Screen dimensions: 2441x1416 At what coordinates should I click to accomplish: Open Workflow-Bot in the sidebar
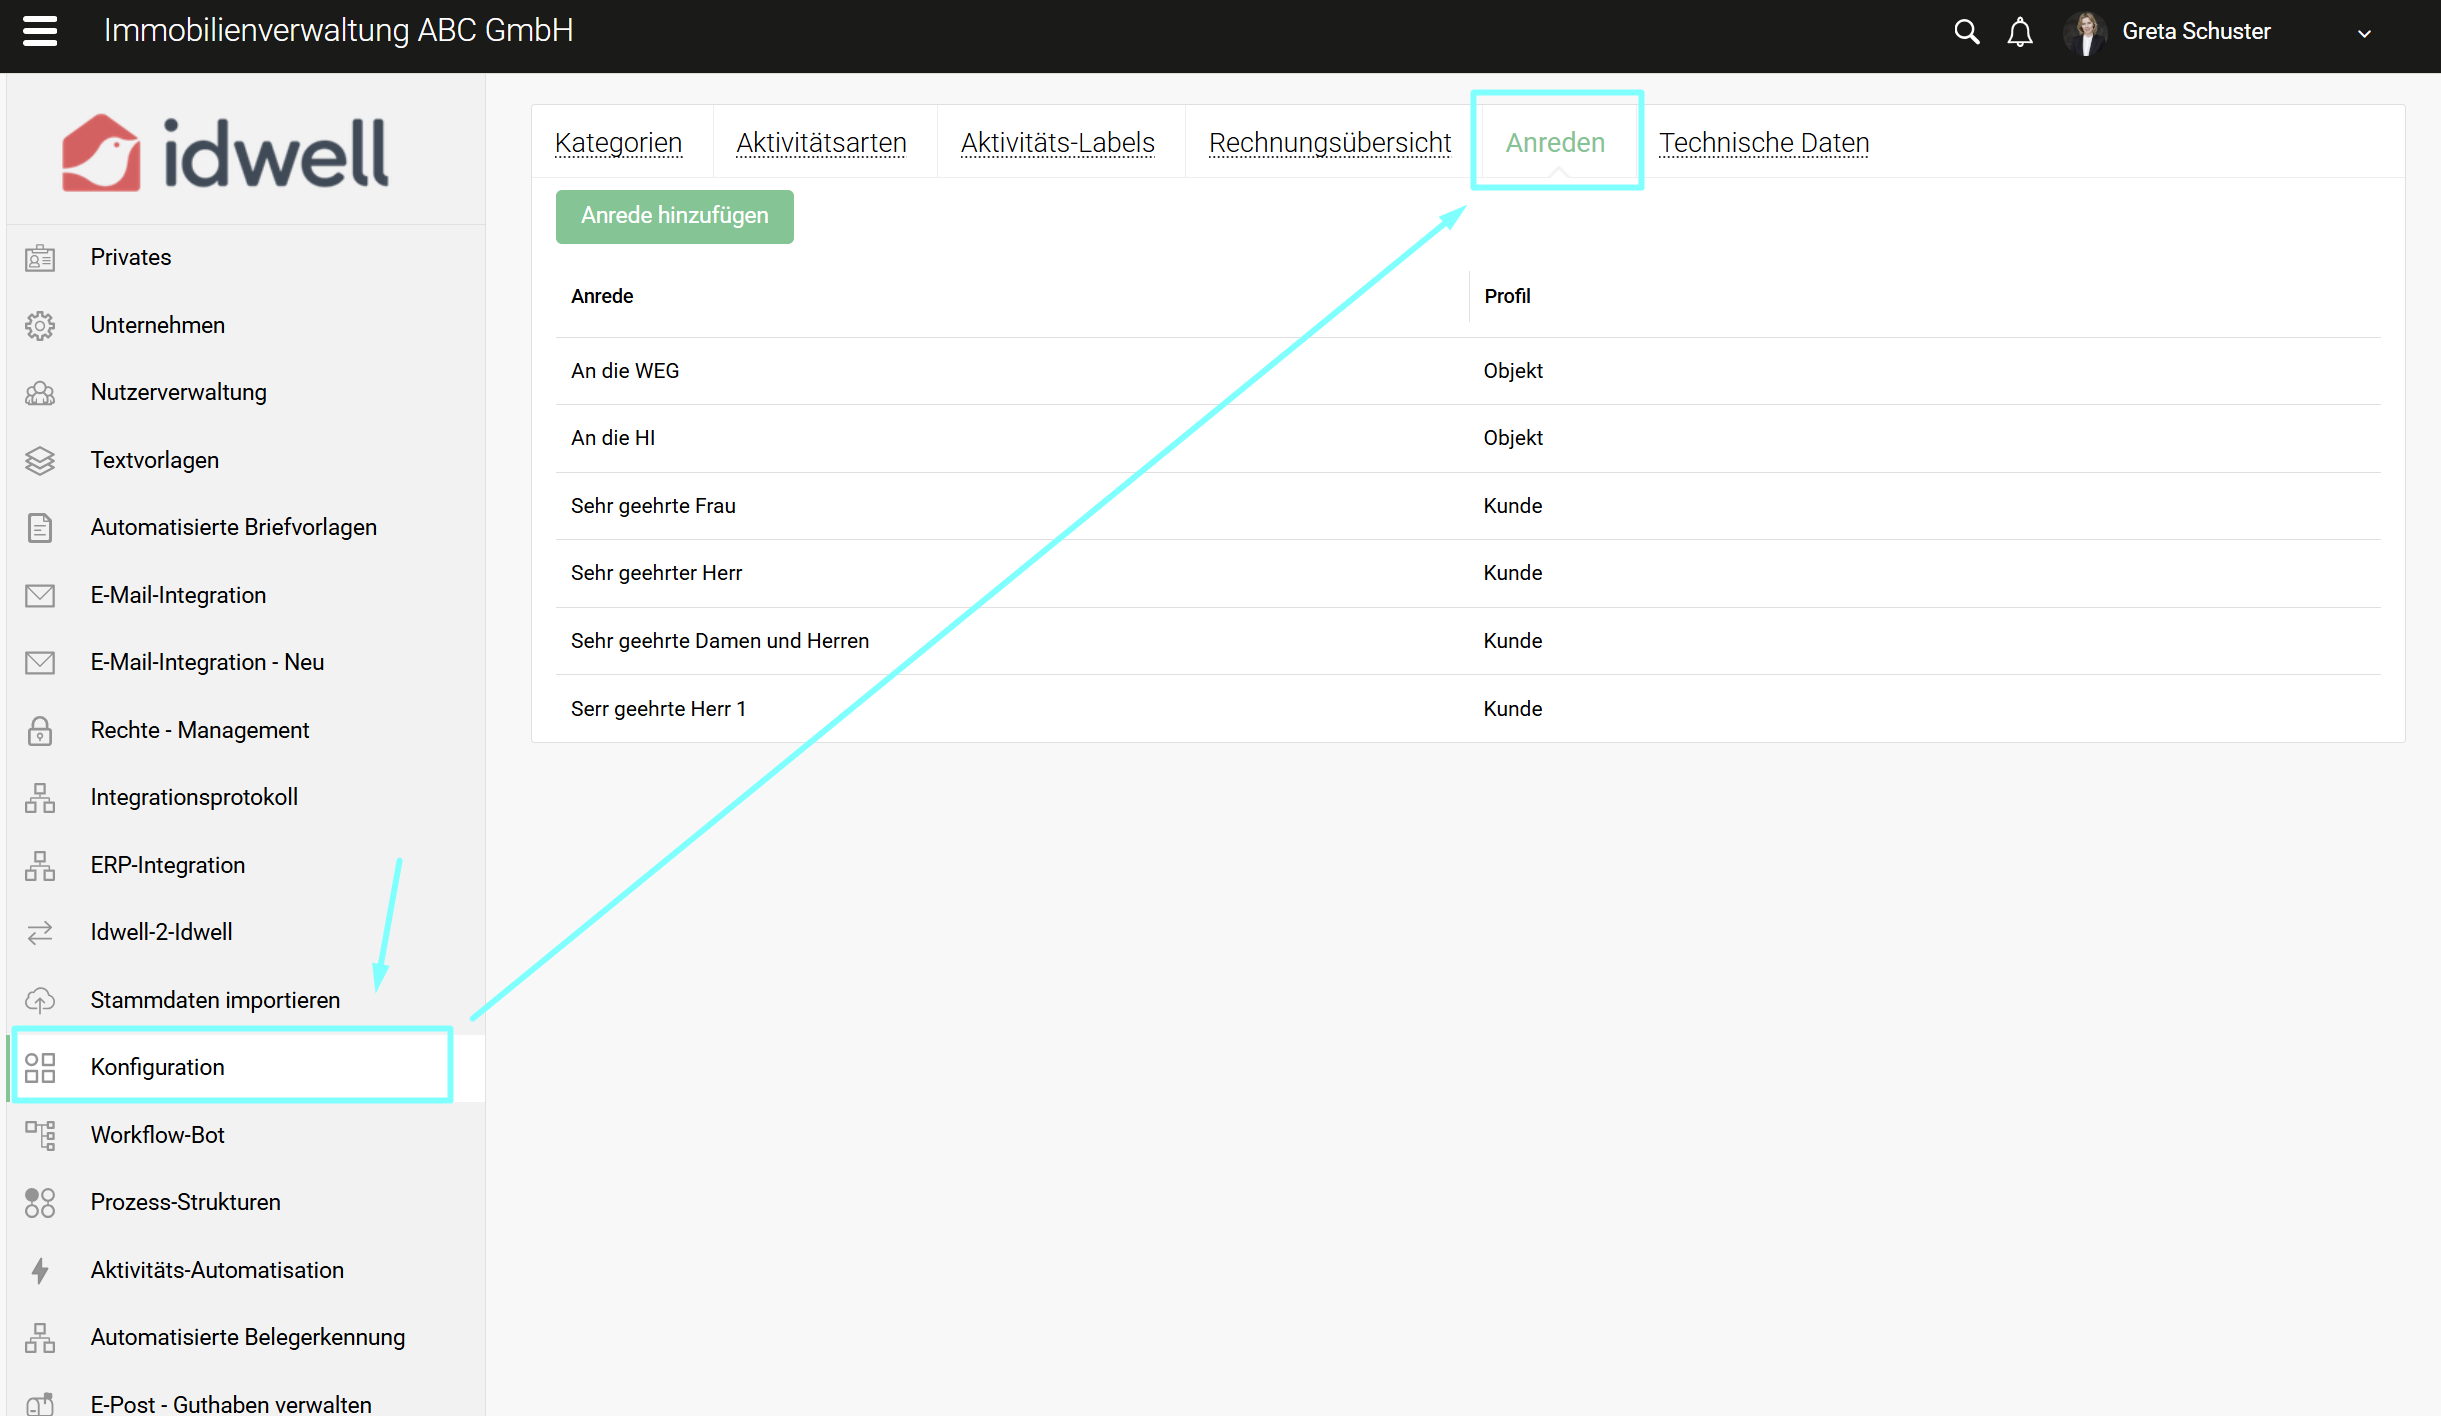[x=157, y=1135]
